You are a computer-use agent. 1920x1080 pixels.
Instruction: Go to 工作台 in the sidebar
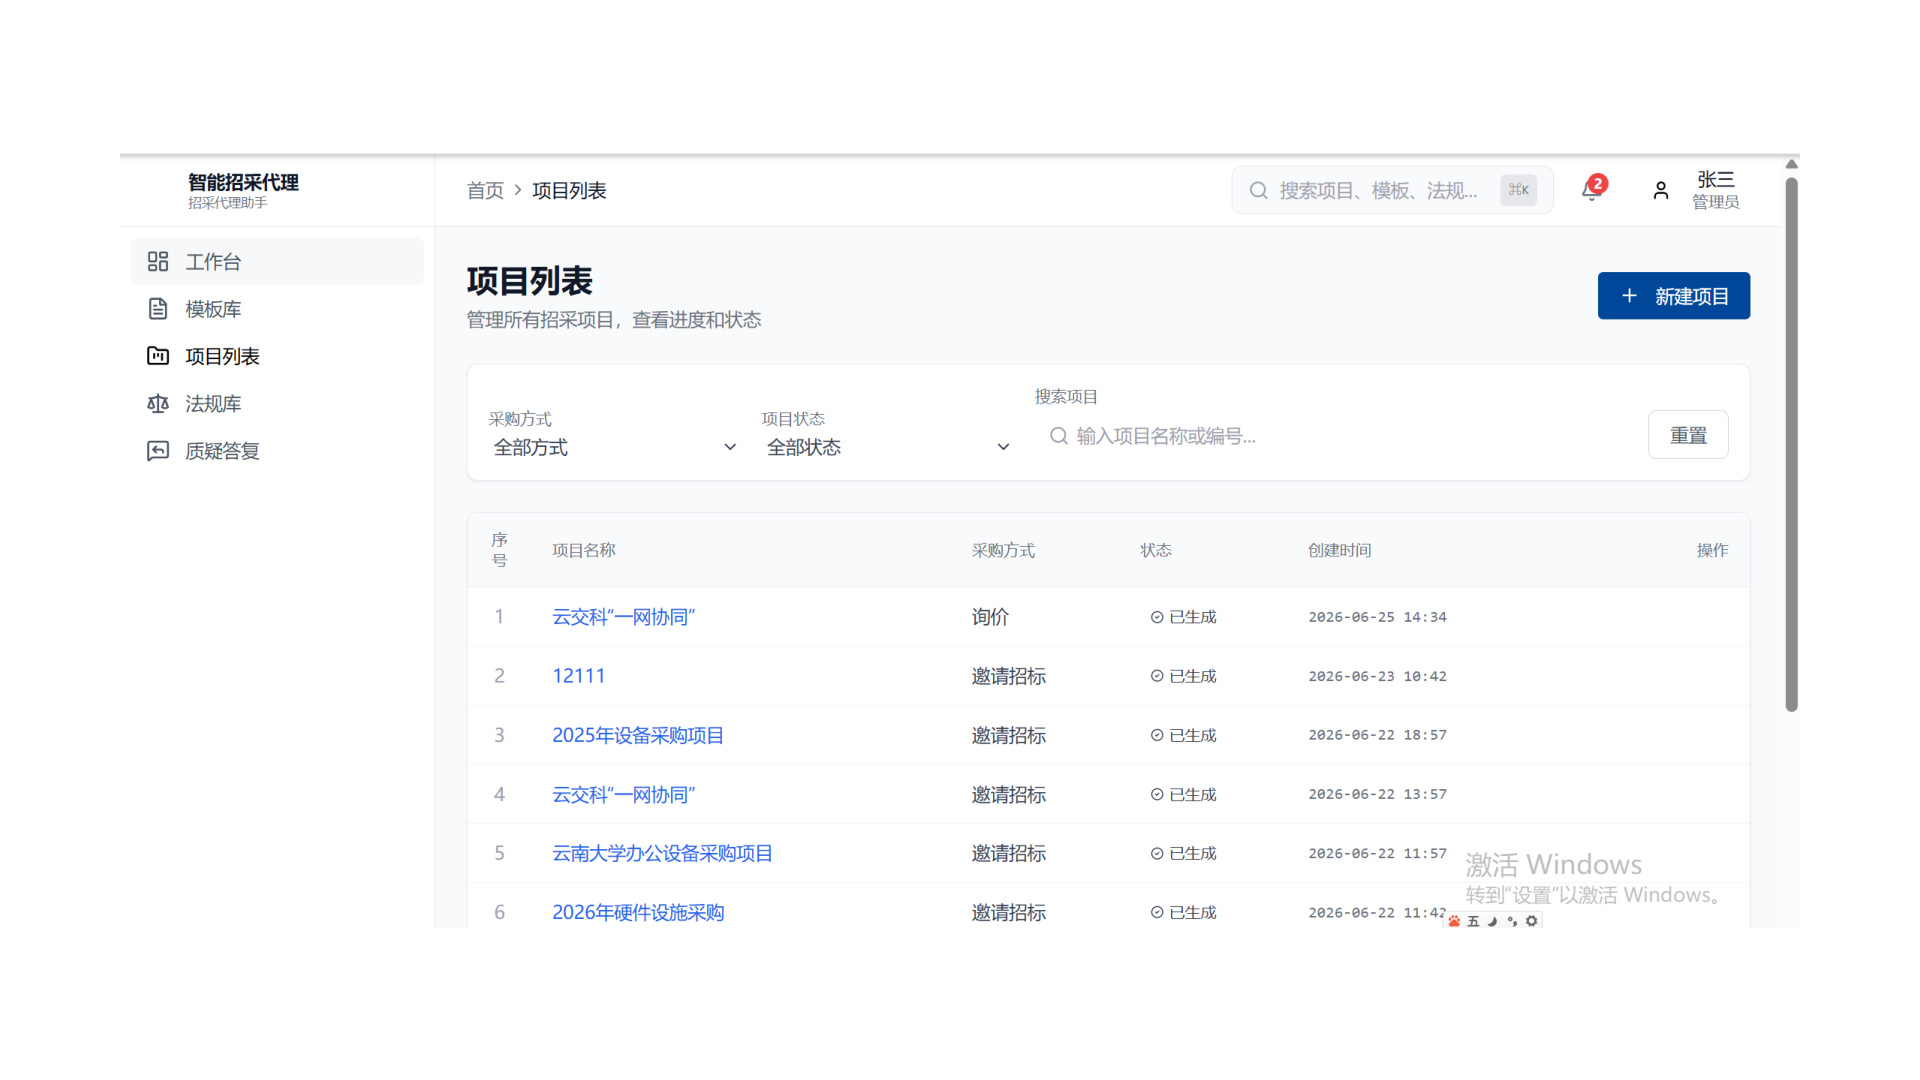click(277, 262)
